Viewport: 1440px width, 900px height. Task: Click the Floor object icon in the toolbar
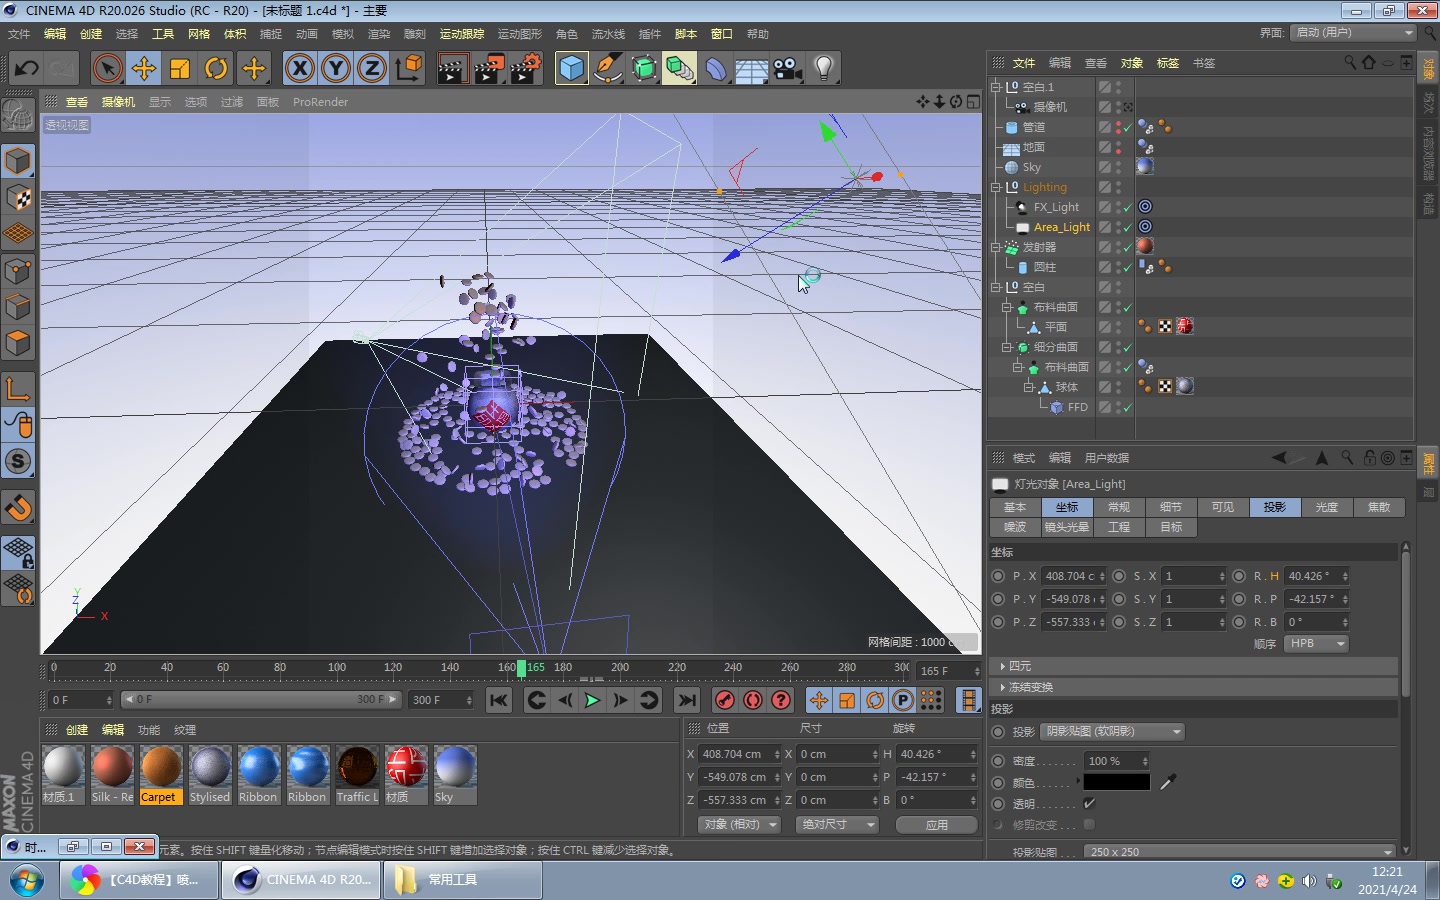[750, 68]
